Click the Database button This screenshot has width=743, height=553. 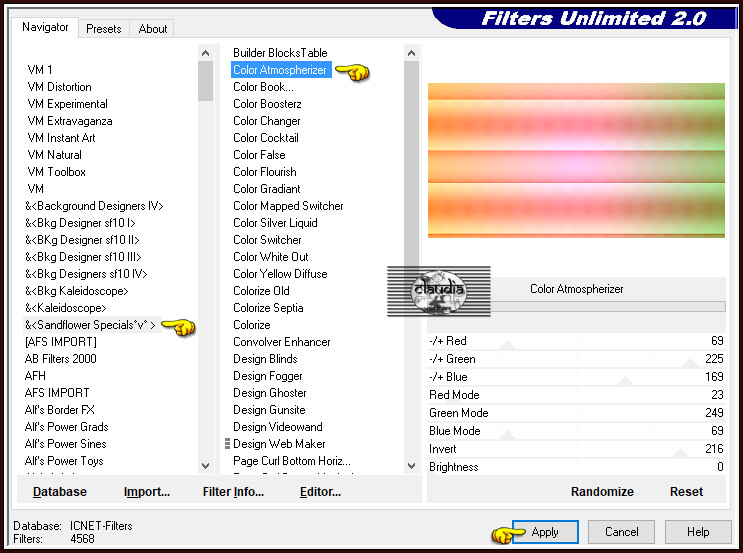[60, 492]
